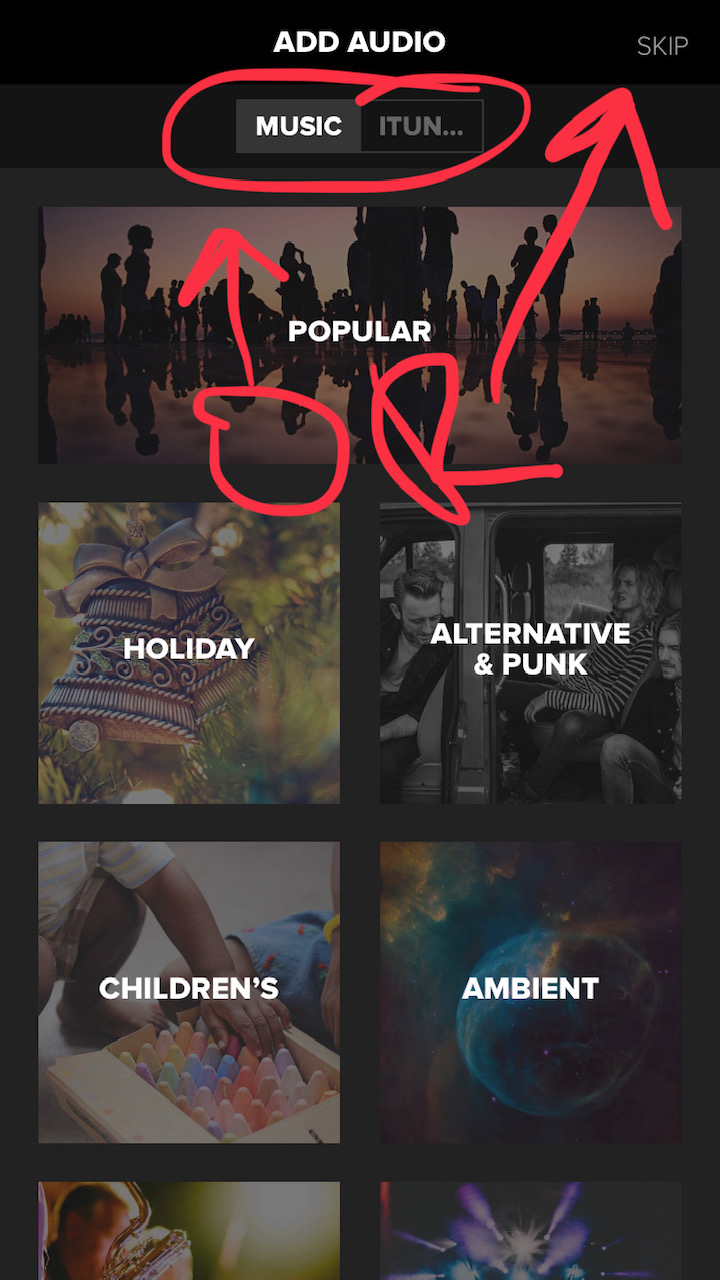Viewport: 720px width, 1280px height.
Task: Select the AMBIENT music category
Action: pos(531,992)
